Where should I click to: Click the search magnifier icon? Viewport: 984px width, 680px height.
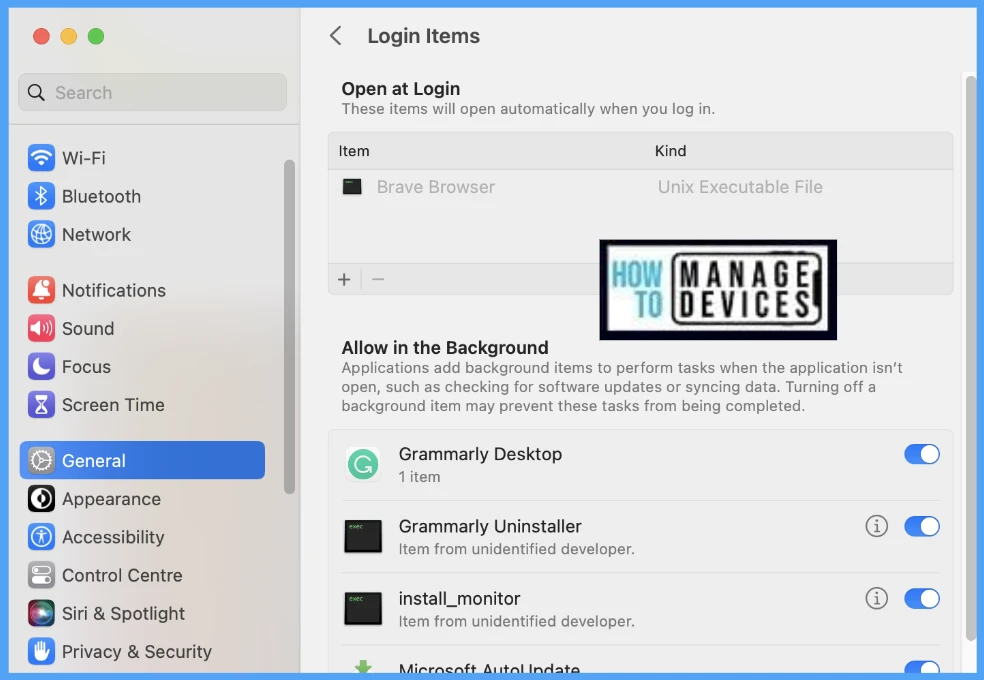tap(36, 93)
